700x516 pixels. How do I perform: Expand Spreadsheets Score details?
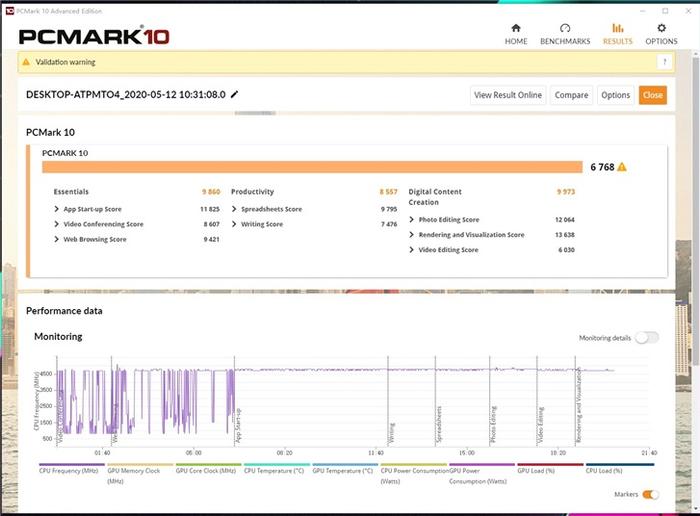[234, 209]
